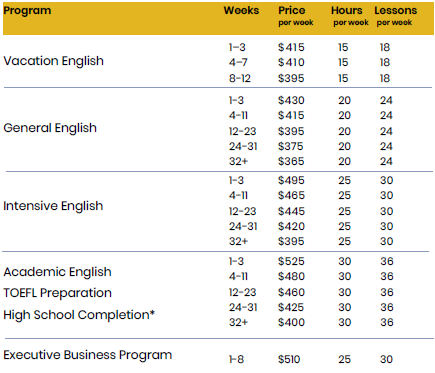Click the Lessons per week header
The height and width of the screenshot is (373, 435).
(x=395, y=16)
